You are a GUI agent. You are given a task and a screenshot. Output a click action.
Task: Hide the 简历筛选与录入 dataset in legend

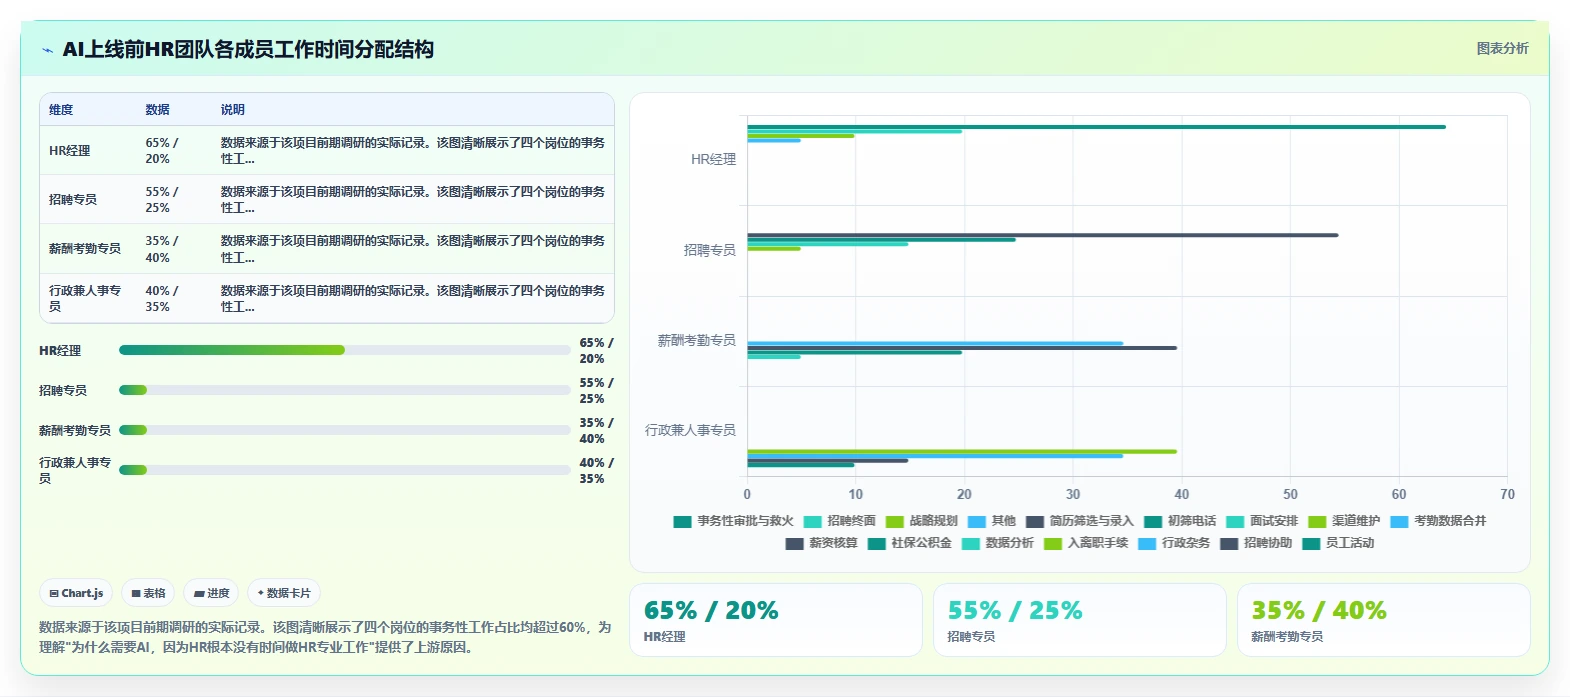(x=1080, y=521)
